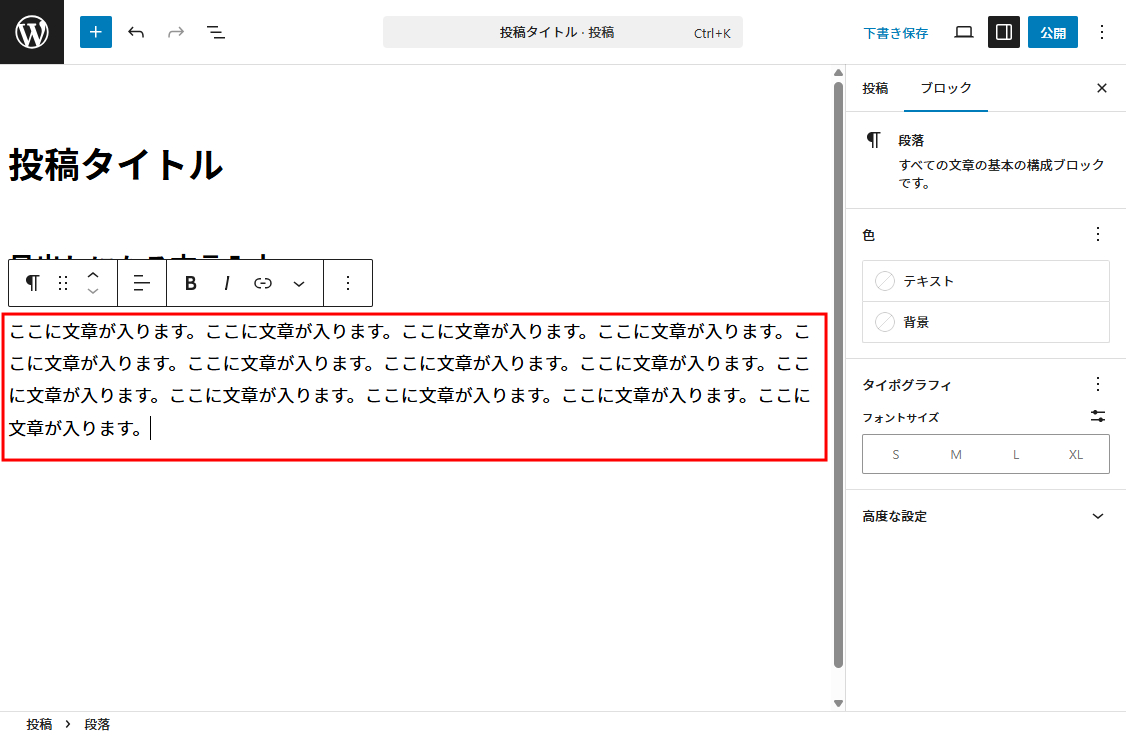
Task: Select font size L
Action: (x=1015, y=455)
